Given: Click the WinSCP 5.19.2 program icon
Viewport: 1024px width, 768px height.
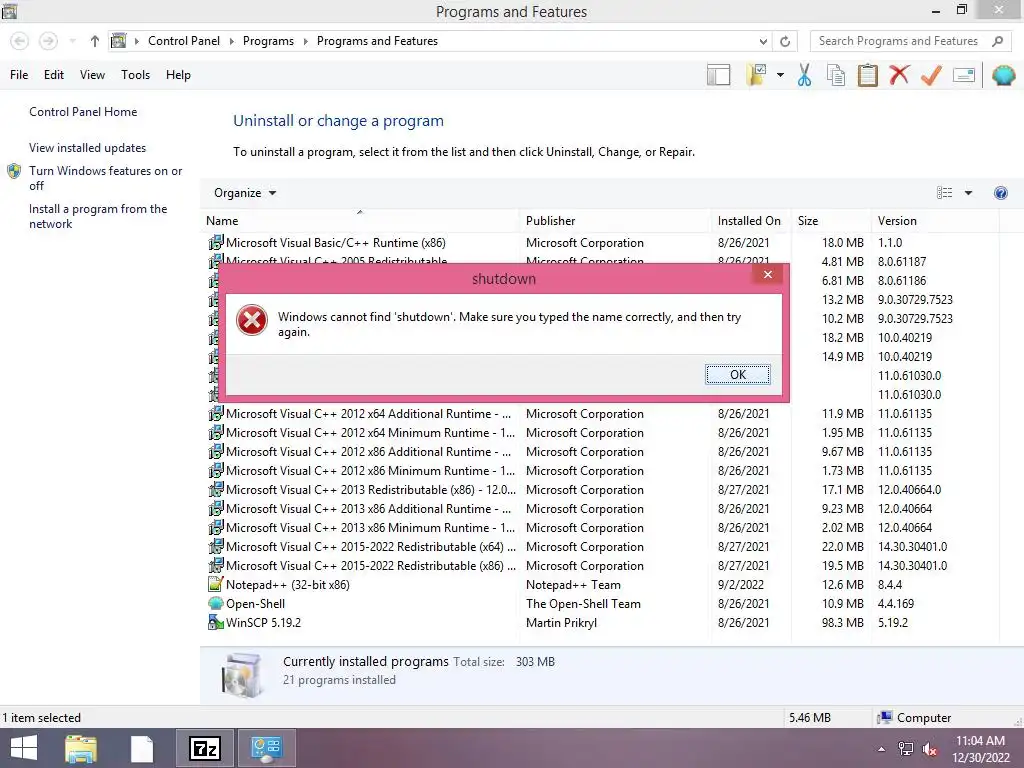Looking at the screenshot, I should 216,622.
